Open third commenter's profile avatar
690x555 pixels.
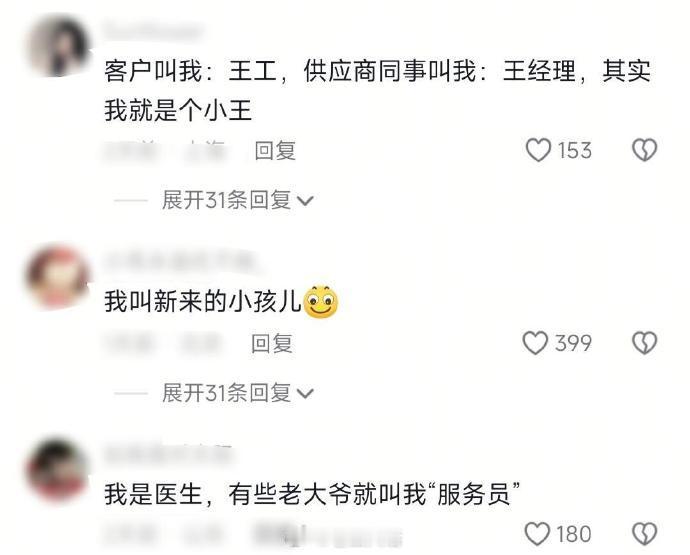[58, 470]
